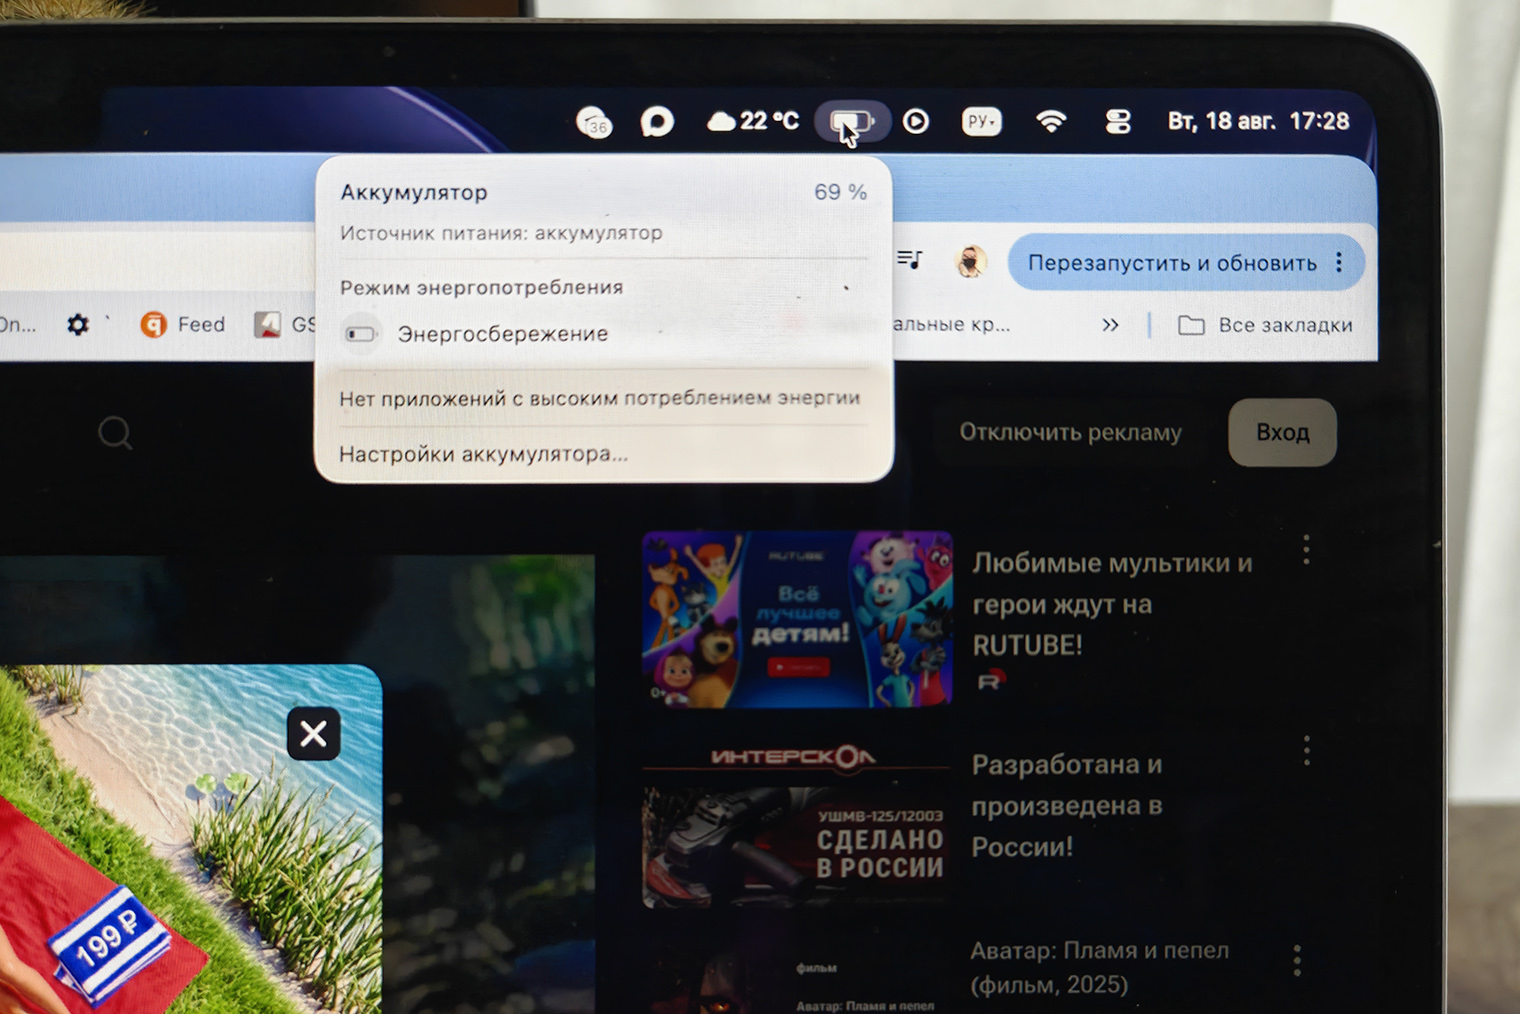Click the Аккумулятор 69 % heading
1520x1014 pixels.
point(603,192)
